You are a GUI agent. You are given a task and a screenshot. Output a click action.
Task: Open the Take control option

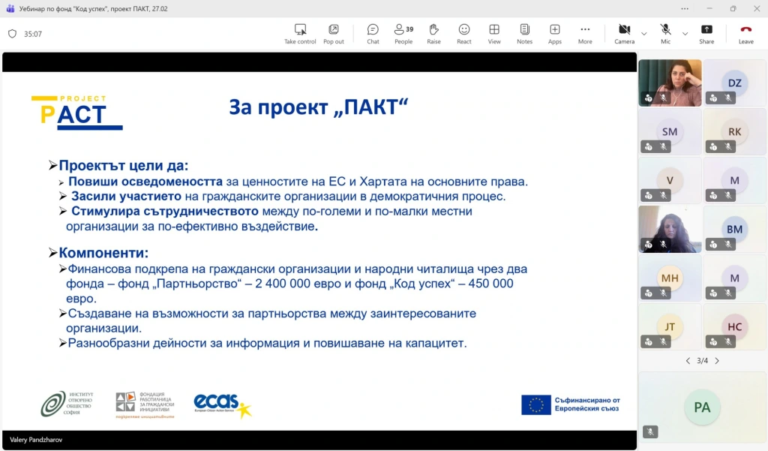coord(300,34)
